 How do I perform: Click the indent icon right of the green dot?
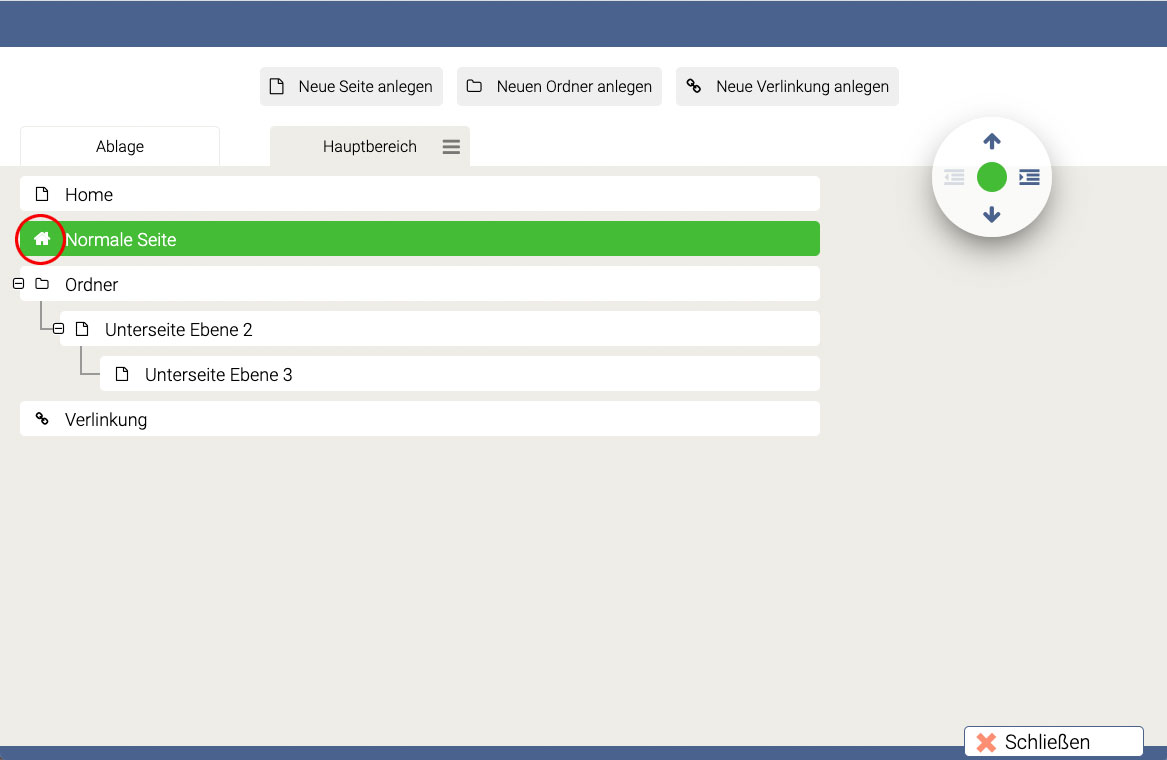(1029, 177)
